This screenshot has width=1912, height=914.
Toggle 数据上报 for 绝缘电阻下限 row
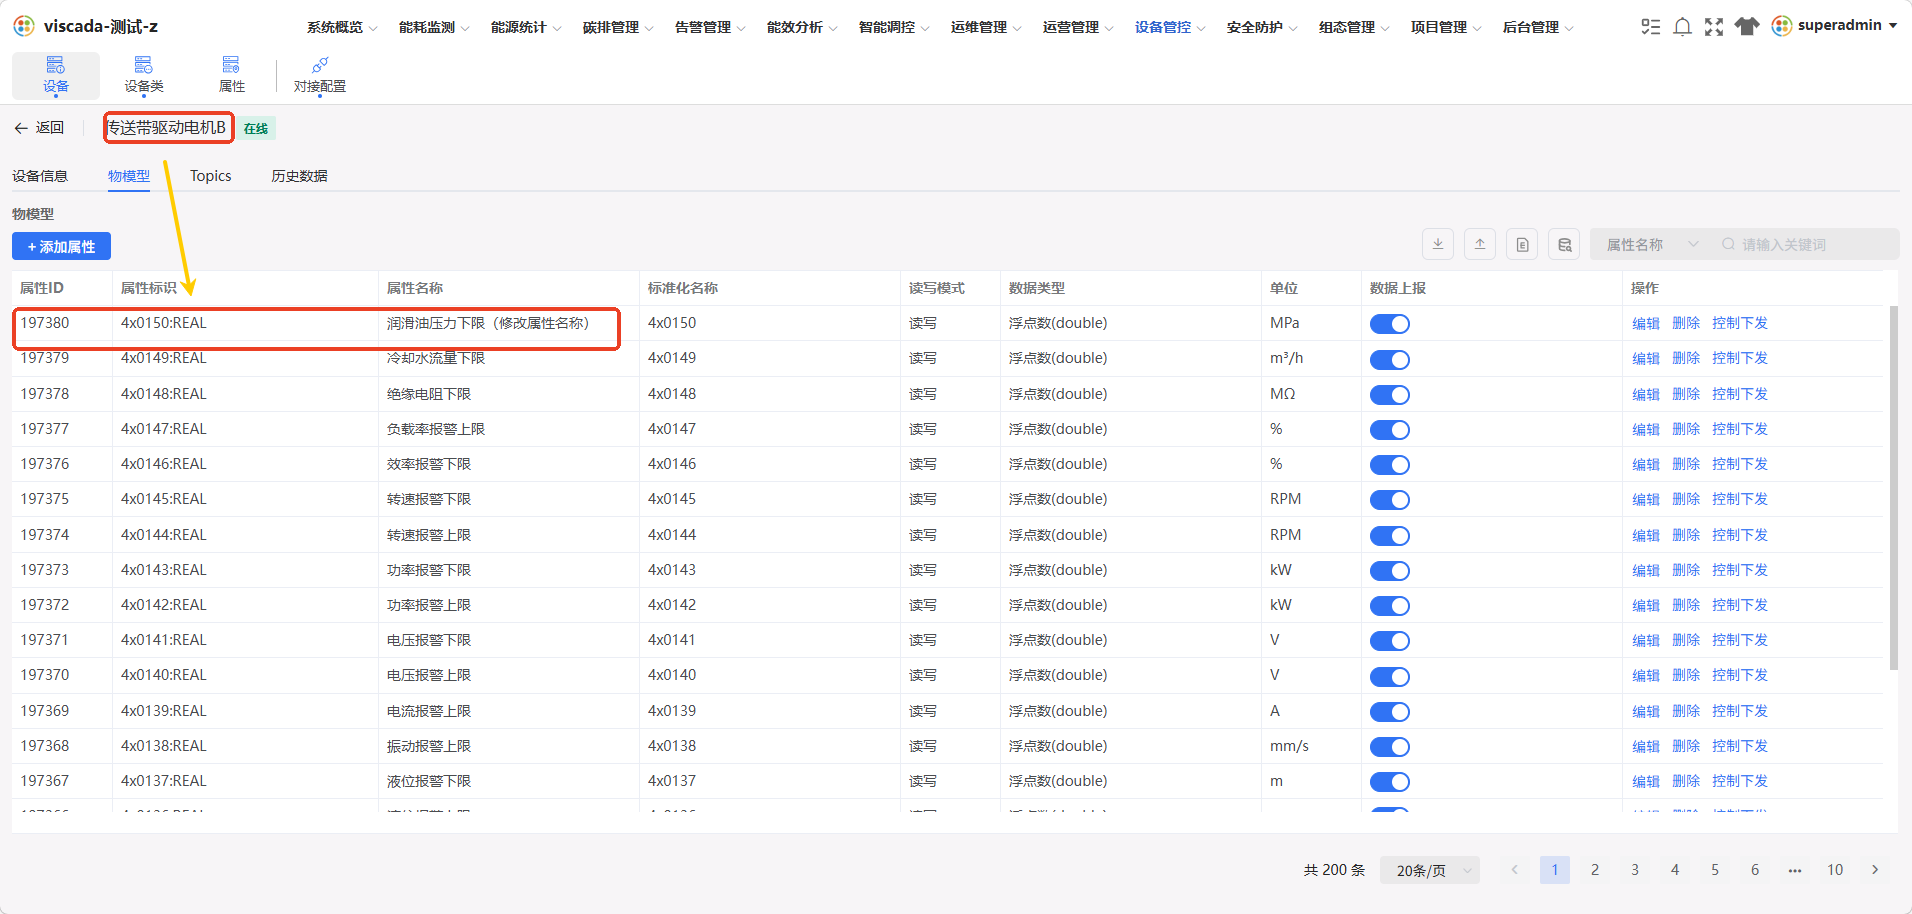1389,395
